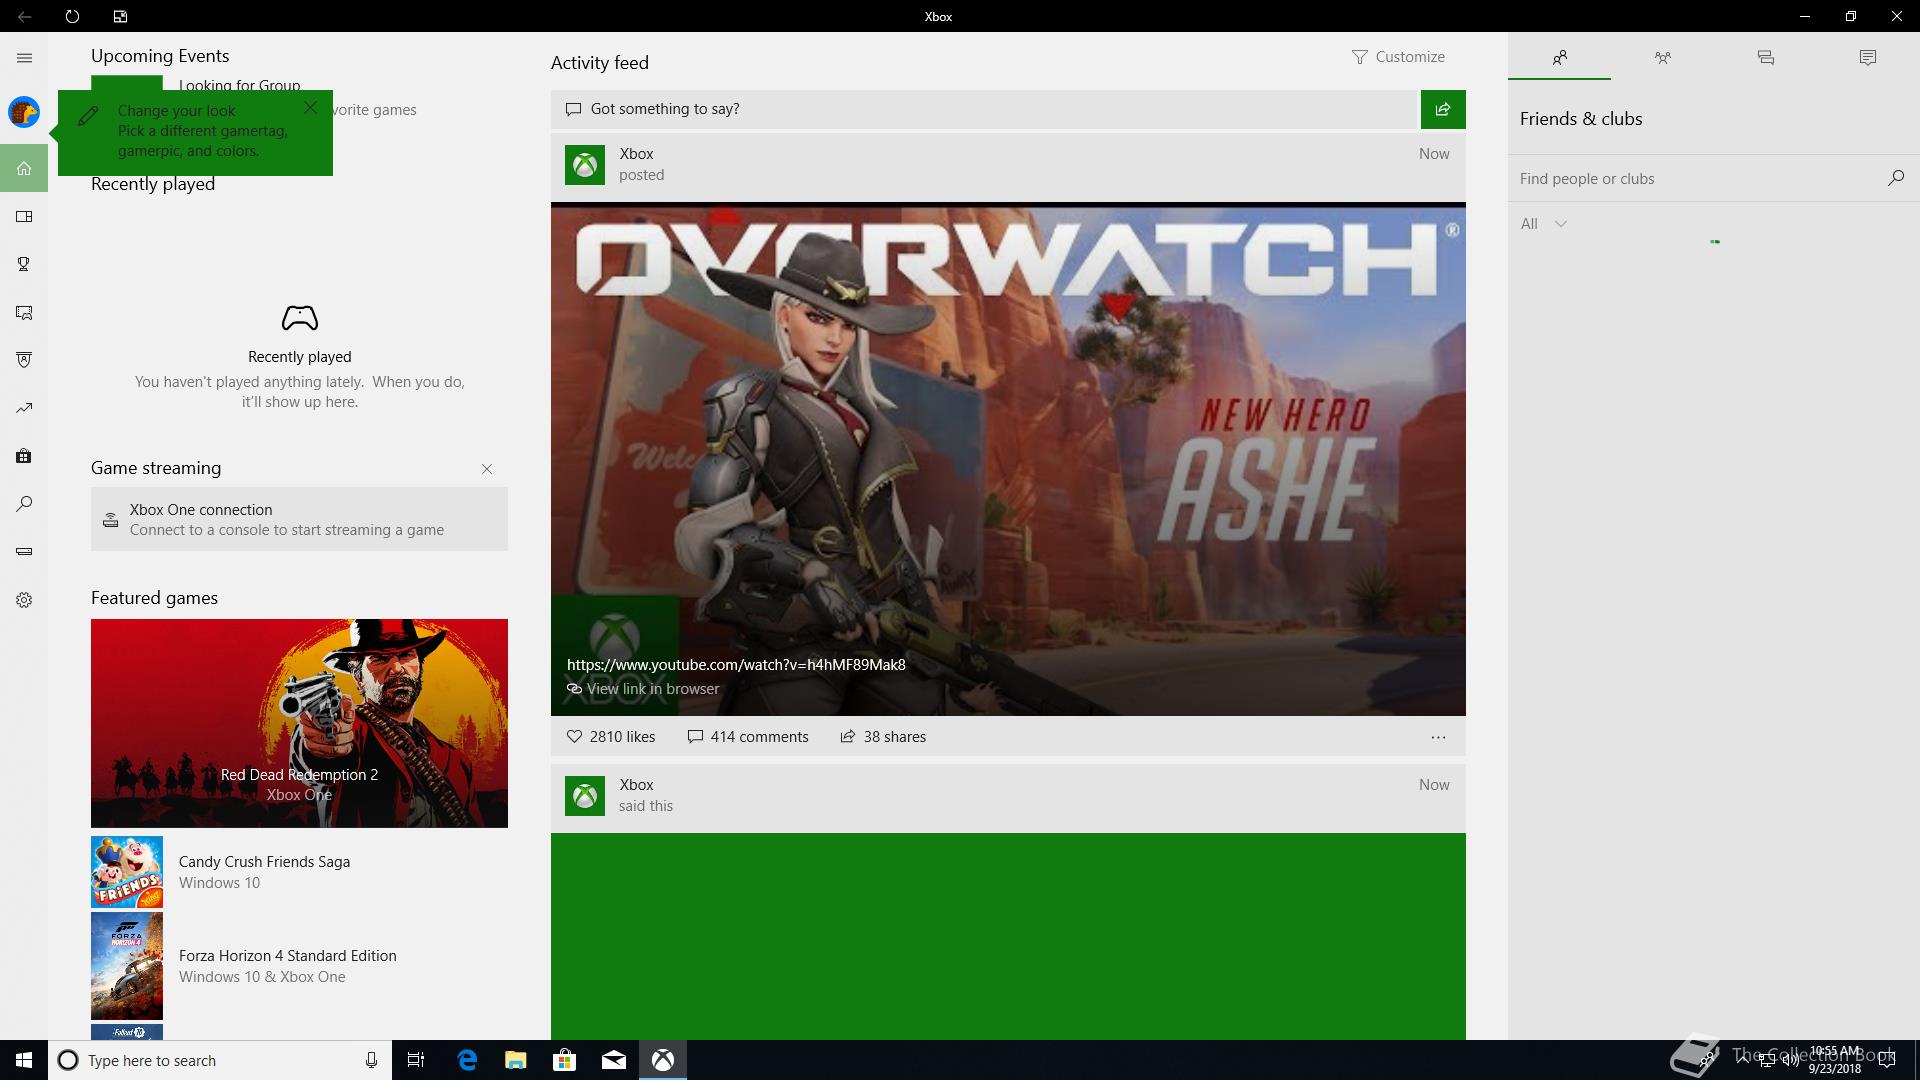Launch Microsoft Edge from taskbar
This screenshot has width=1920, height=1080.
(467, 1060)
